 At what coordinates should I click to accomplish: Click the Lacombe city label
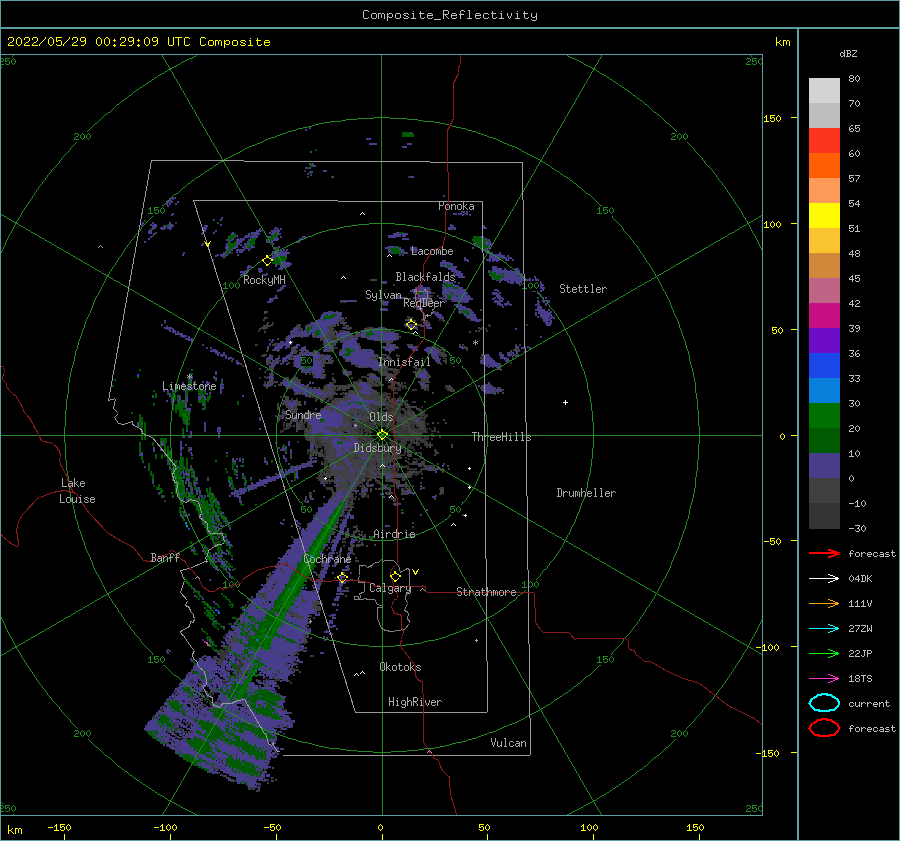tap(432, 251)
